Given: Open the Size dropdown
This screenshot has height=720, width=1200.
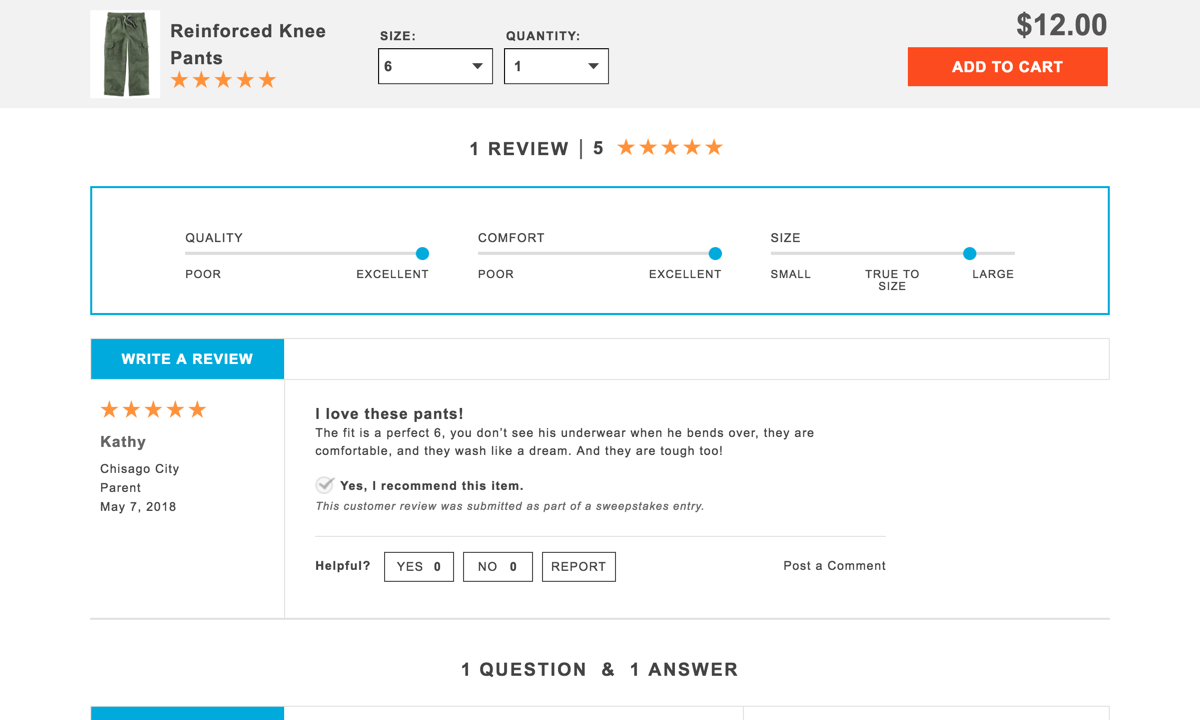Looking at the screenshot, I should coord(435,67).
